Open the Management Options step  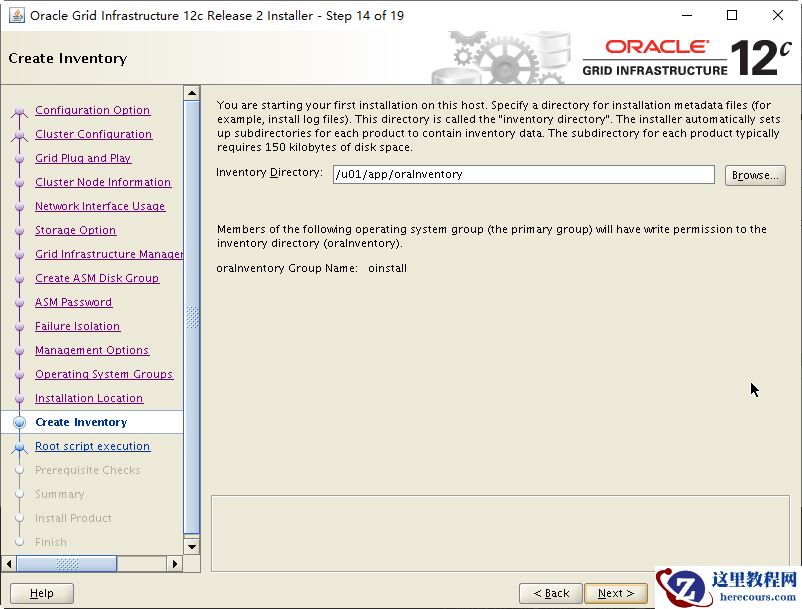point(92,350)
